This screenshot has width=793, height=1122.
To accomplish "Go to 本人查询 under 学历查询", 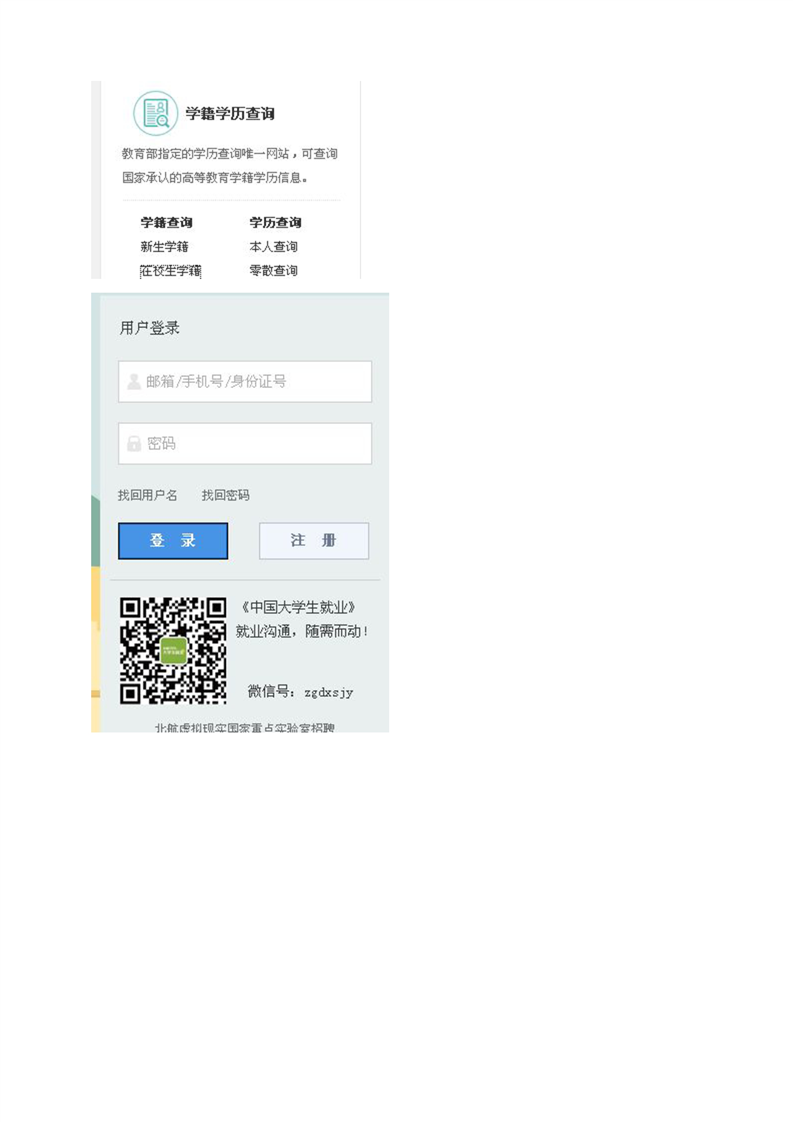I will click(273, 247).
